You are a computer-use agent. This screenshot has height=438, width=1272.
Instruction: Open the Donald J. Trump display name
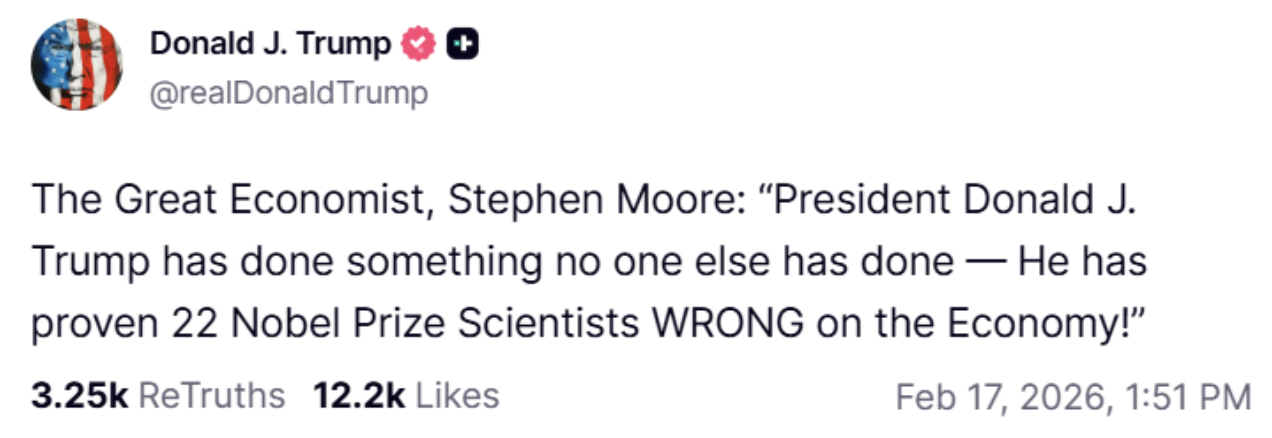click(270, 44)
